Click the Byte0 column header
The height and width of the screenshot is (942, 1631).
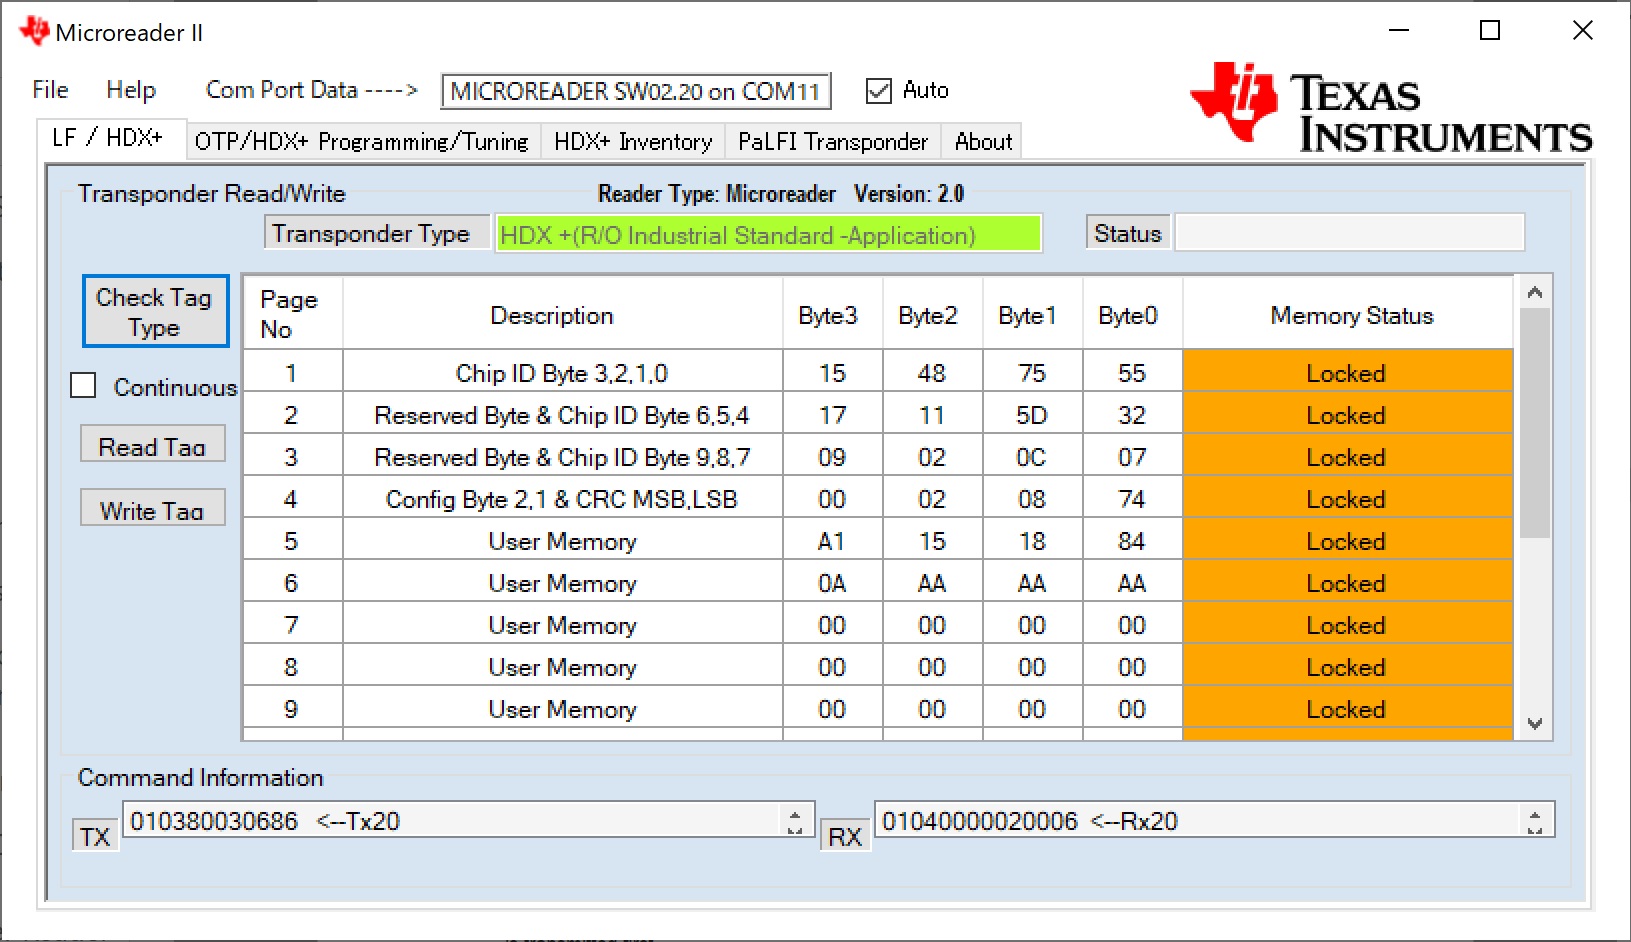(x=1132, y=315)
